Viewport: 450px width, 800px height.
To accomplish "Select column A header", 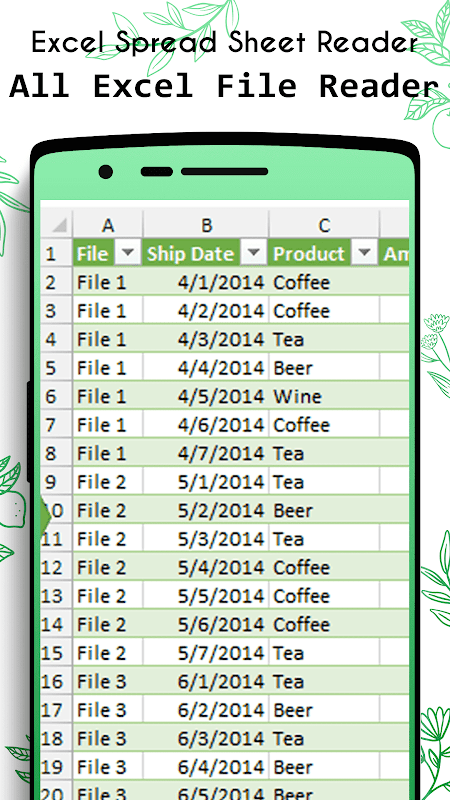I will [108, 225].
